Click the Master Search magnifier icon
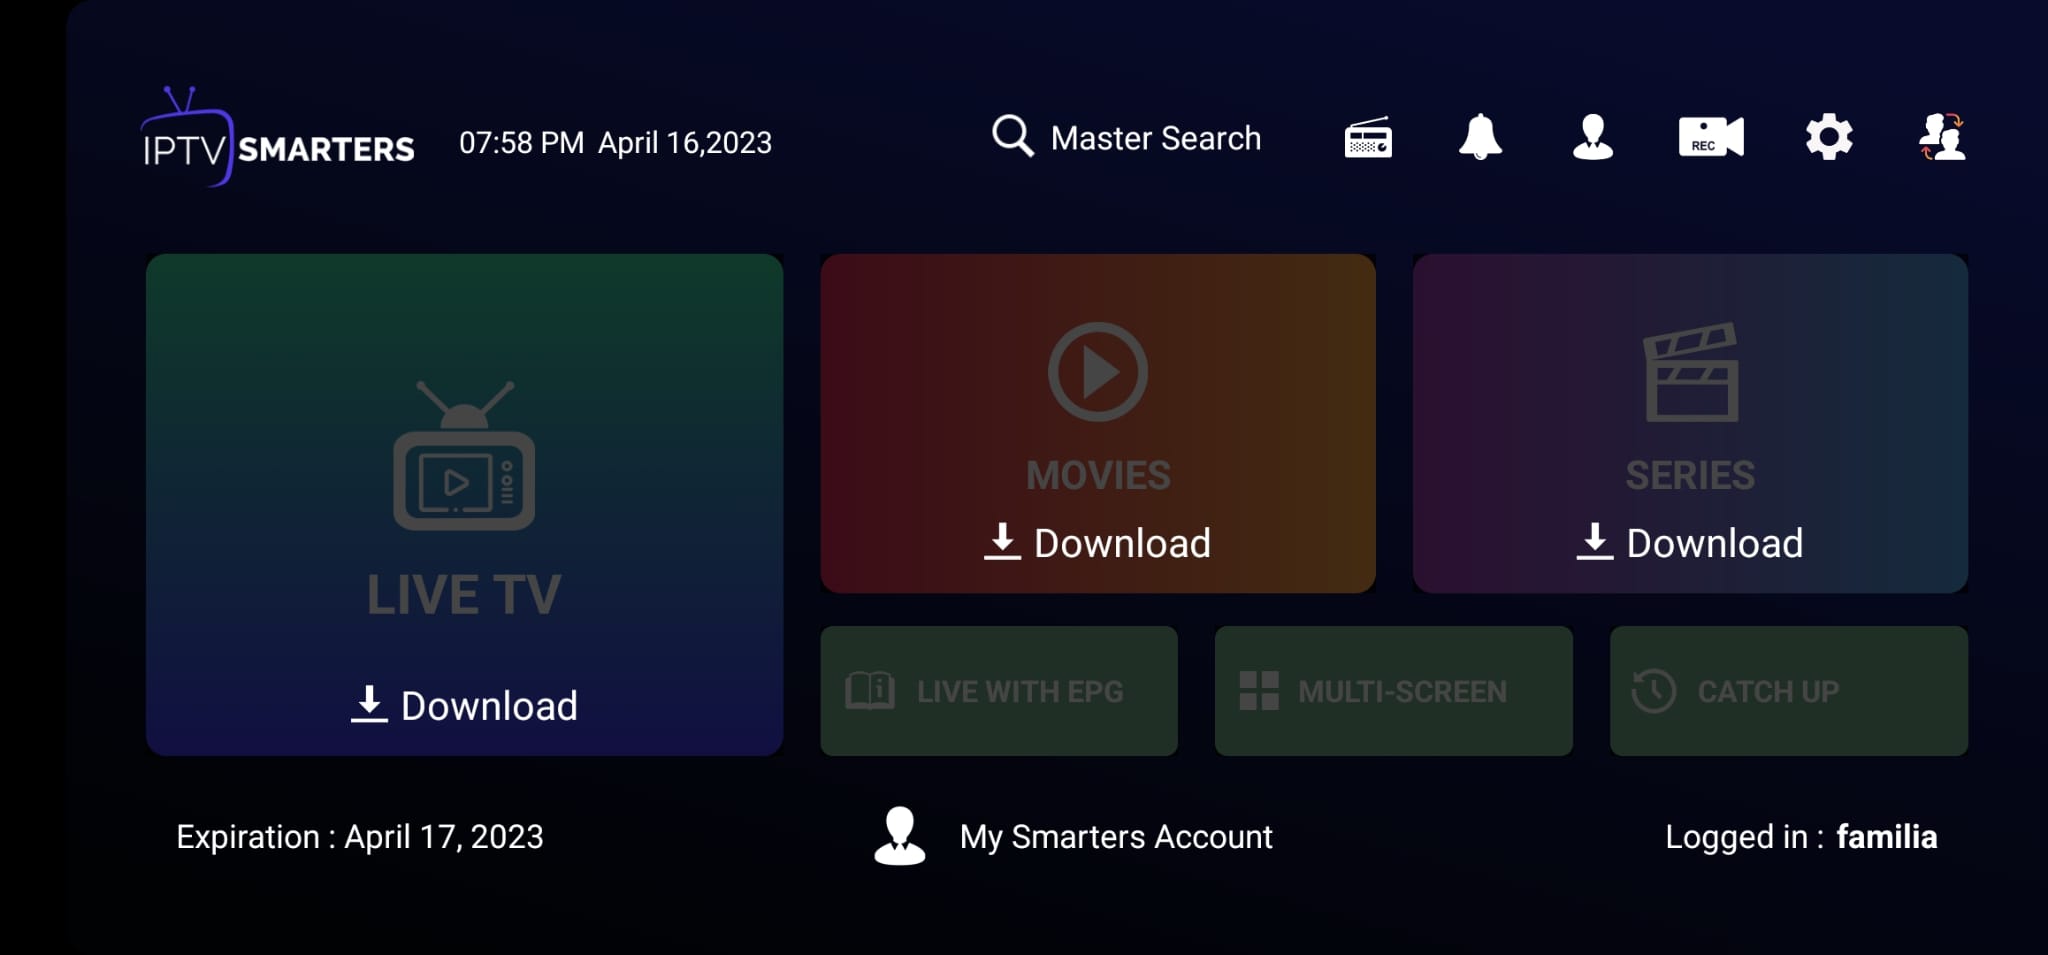 [x=1012, y=135]
